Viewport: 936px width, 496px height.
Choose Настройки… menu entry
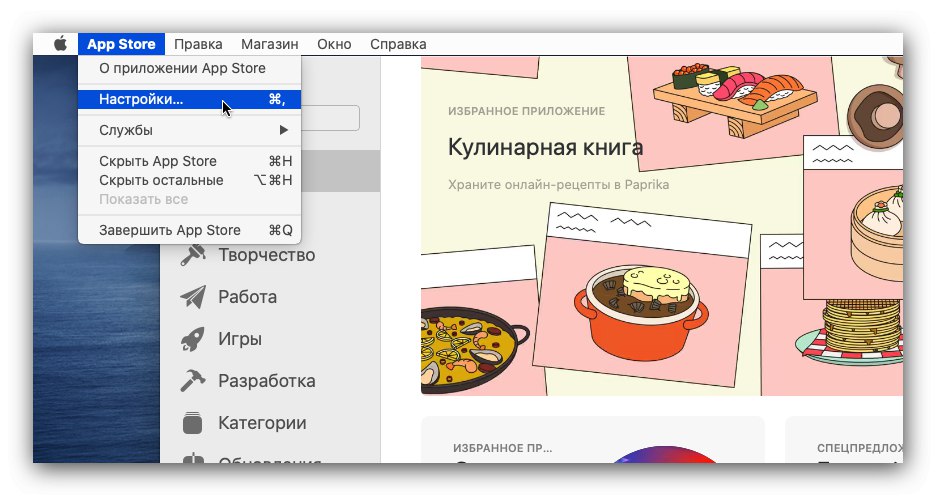click(x=189, y=99)
